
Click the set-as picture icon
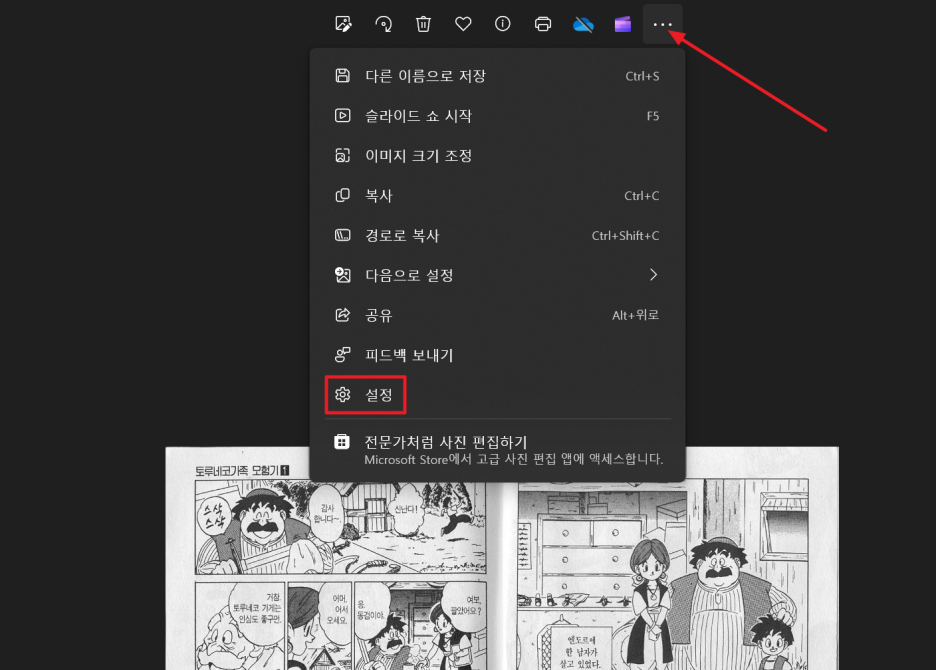tap(343, 275)
